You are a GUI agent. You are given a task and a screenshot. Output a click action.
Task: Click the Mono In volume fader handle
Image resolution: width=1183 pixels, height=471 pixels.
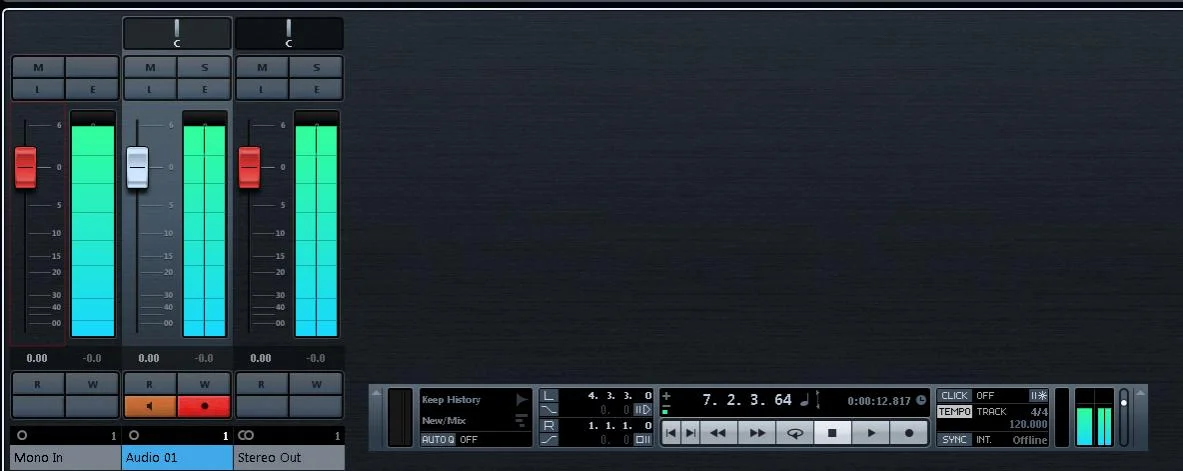tap(26, 168)
